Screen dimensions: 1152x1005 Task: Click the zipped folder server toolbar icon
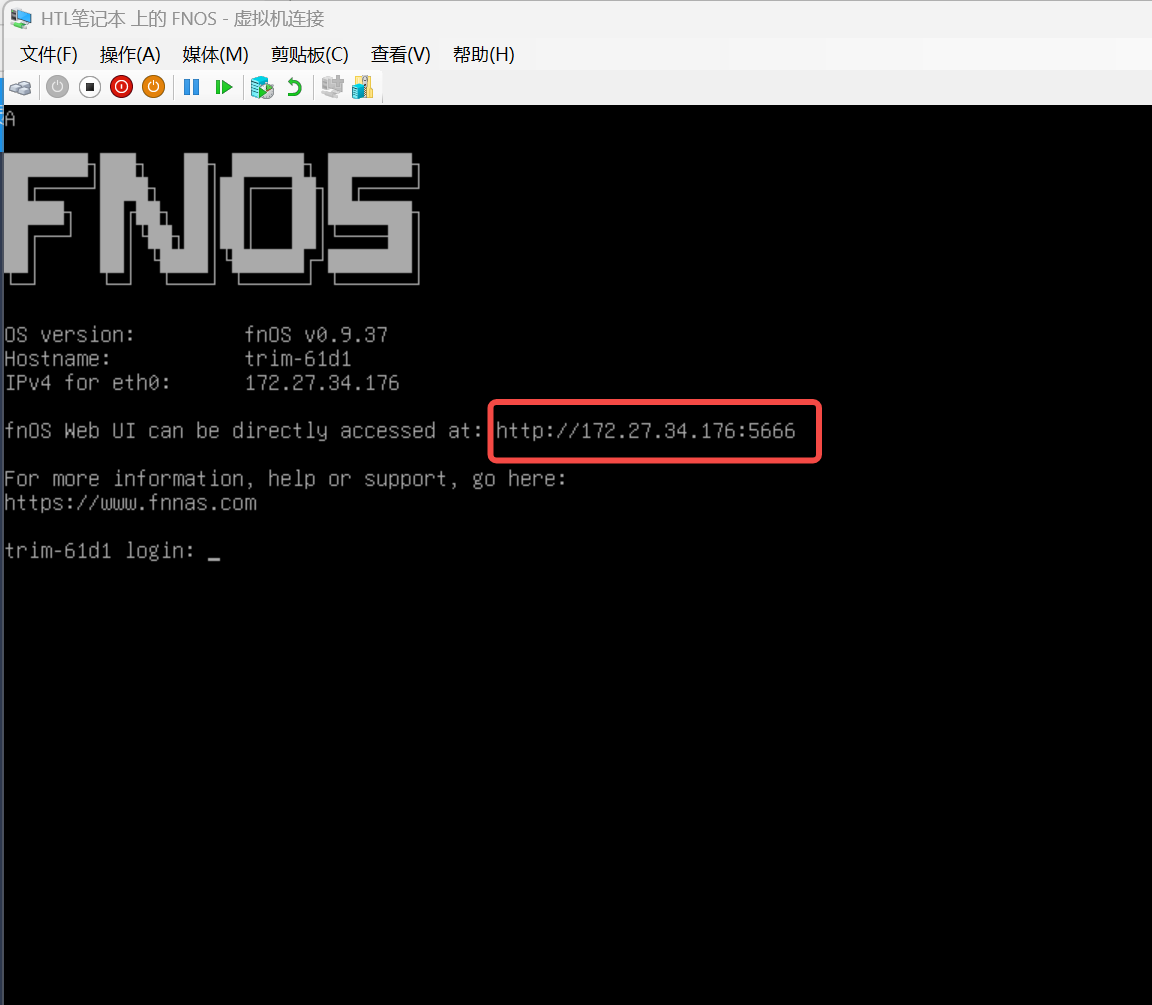[362, 87]
